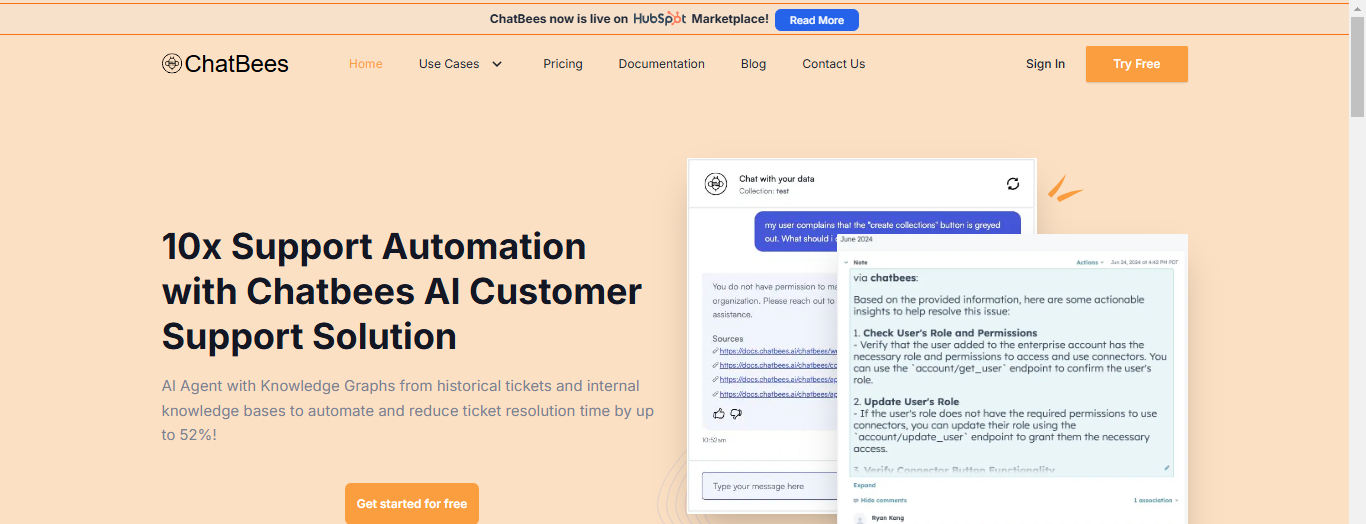This screenshot has height=524, width=1366.
Task: Open the Documentation page
Action: (x=661, y=64)
